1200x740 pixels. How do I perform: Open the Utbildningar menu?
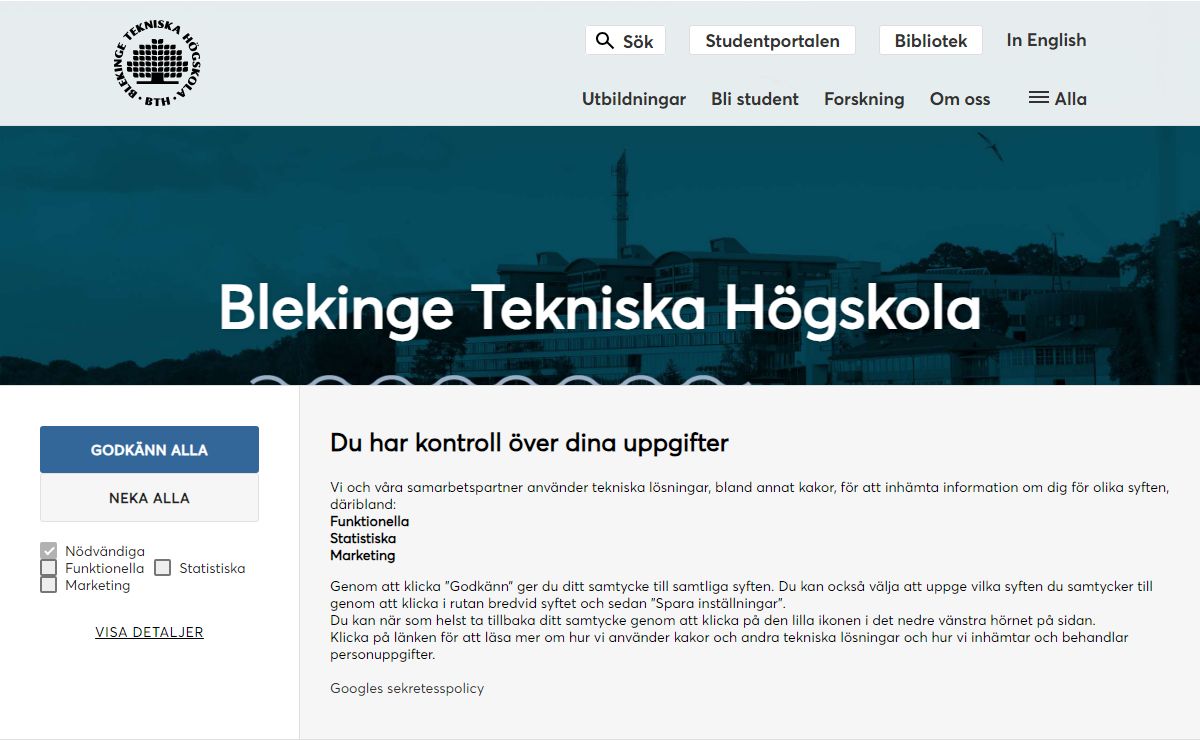click(634, 99)
